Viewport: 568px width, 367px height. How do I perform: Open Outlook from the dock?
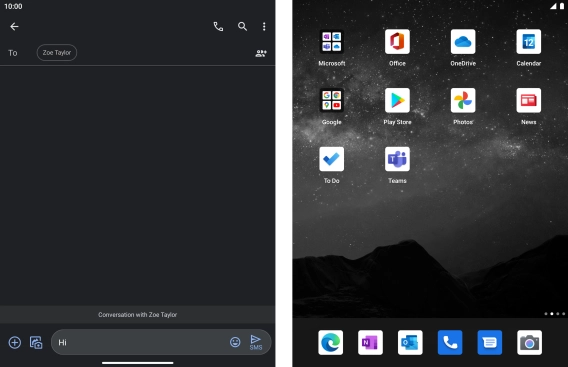410,342
